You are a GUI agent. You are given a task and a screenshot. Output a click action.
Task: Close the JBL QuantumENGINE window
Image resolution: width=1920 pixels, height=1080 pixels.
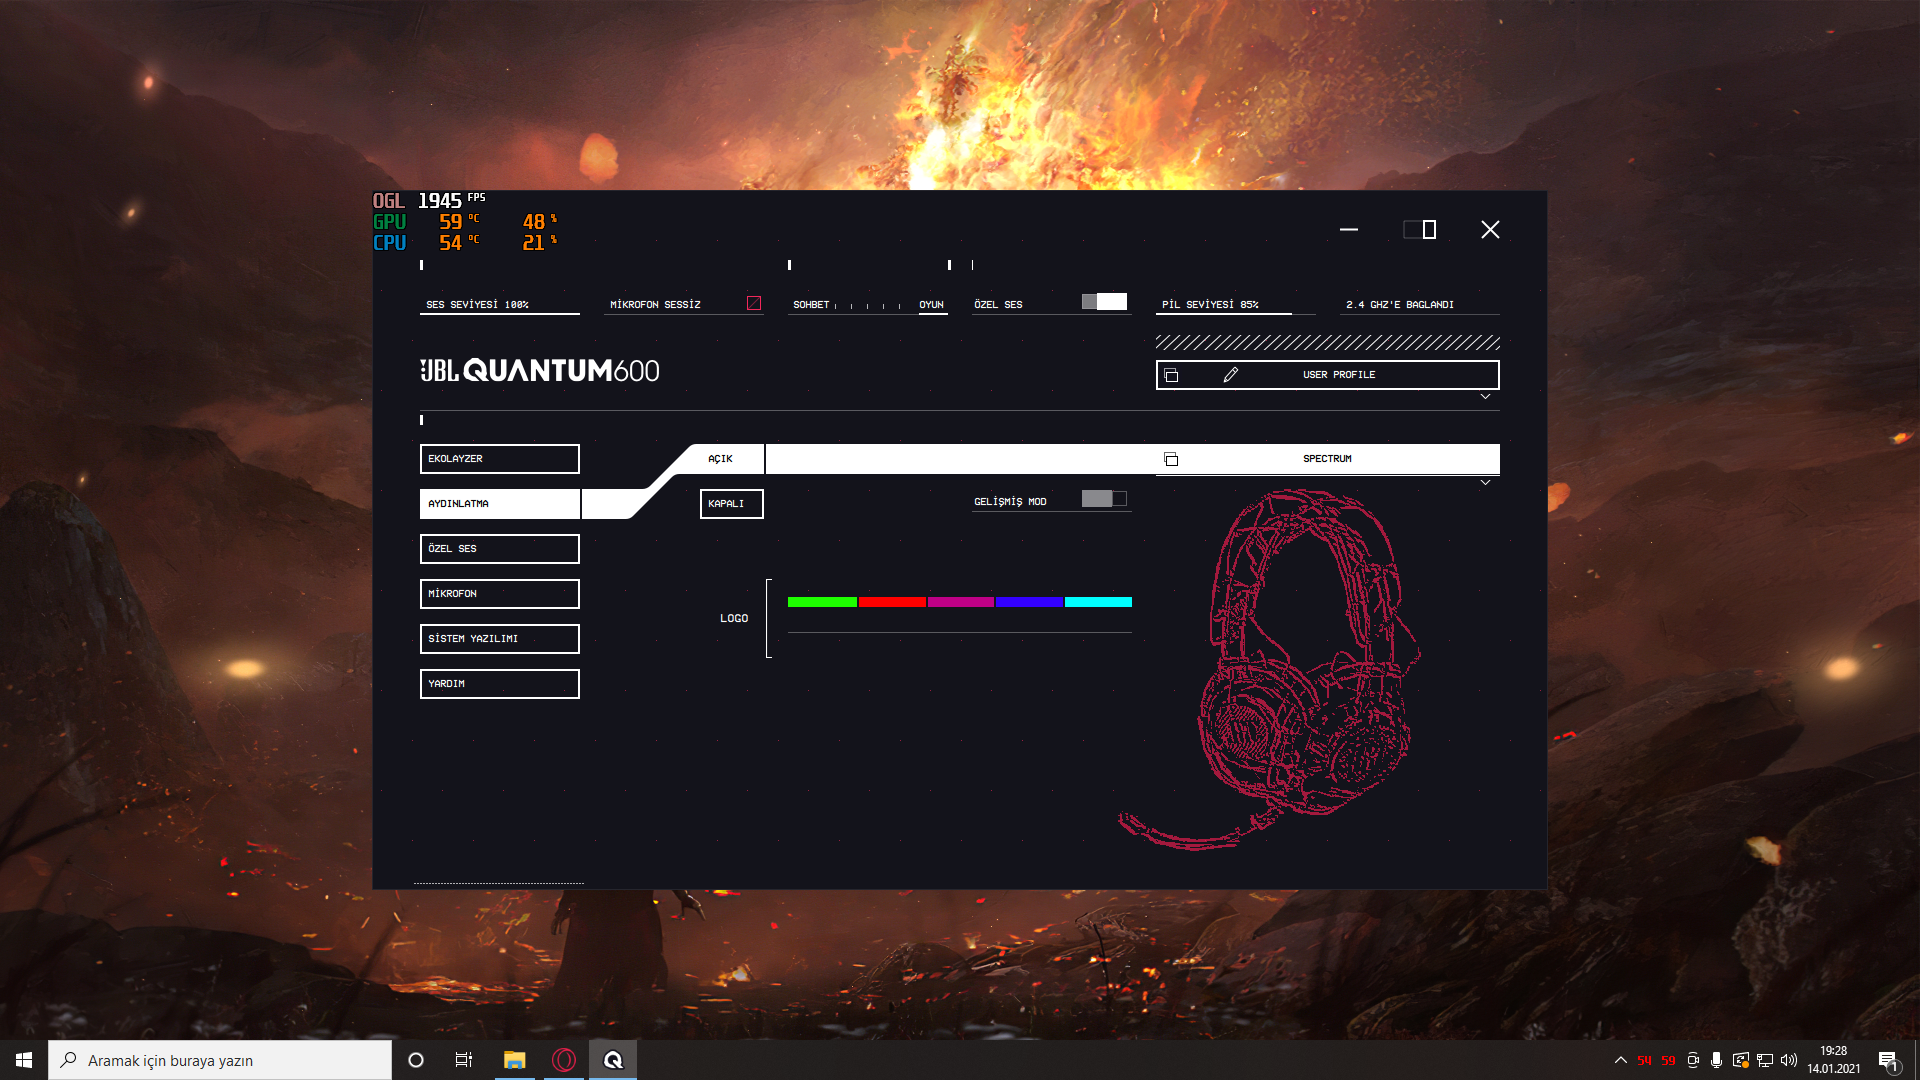(x=1490, y=230)
